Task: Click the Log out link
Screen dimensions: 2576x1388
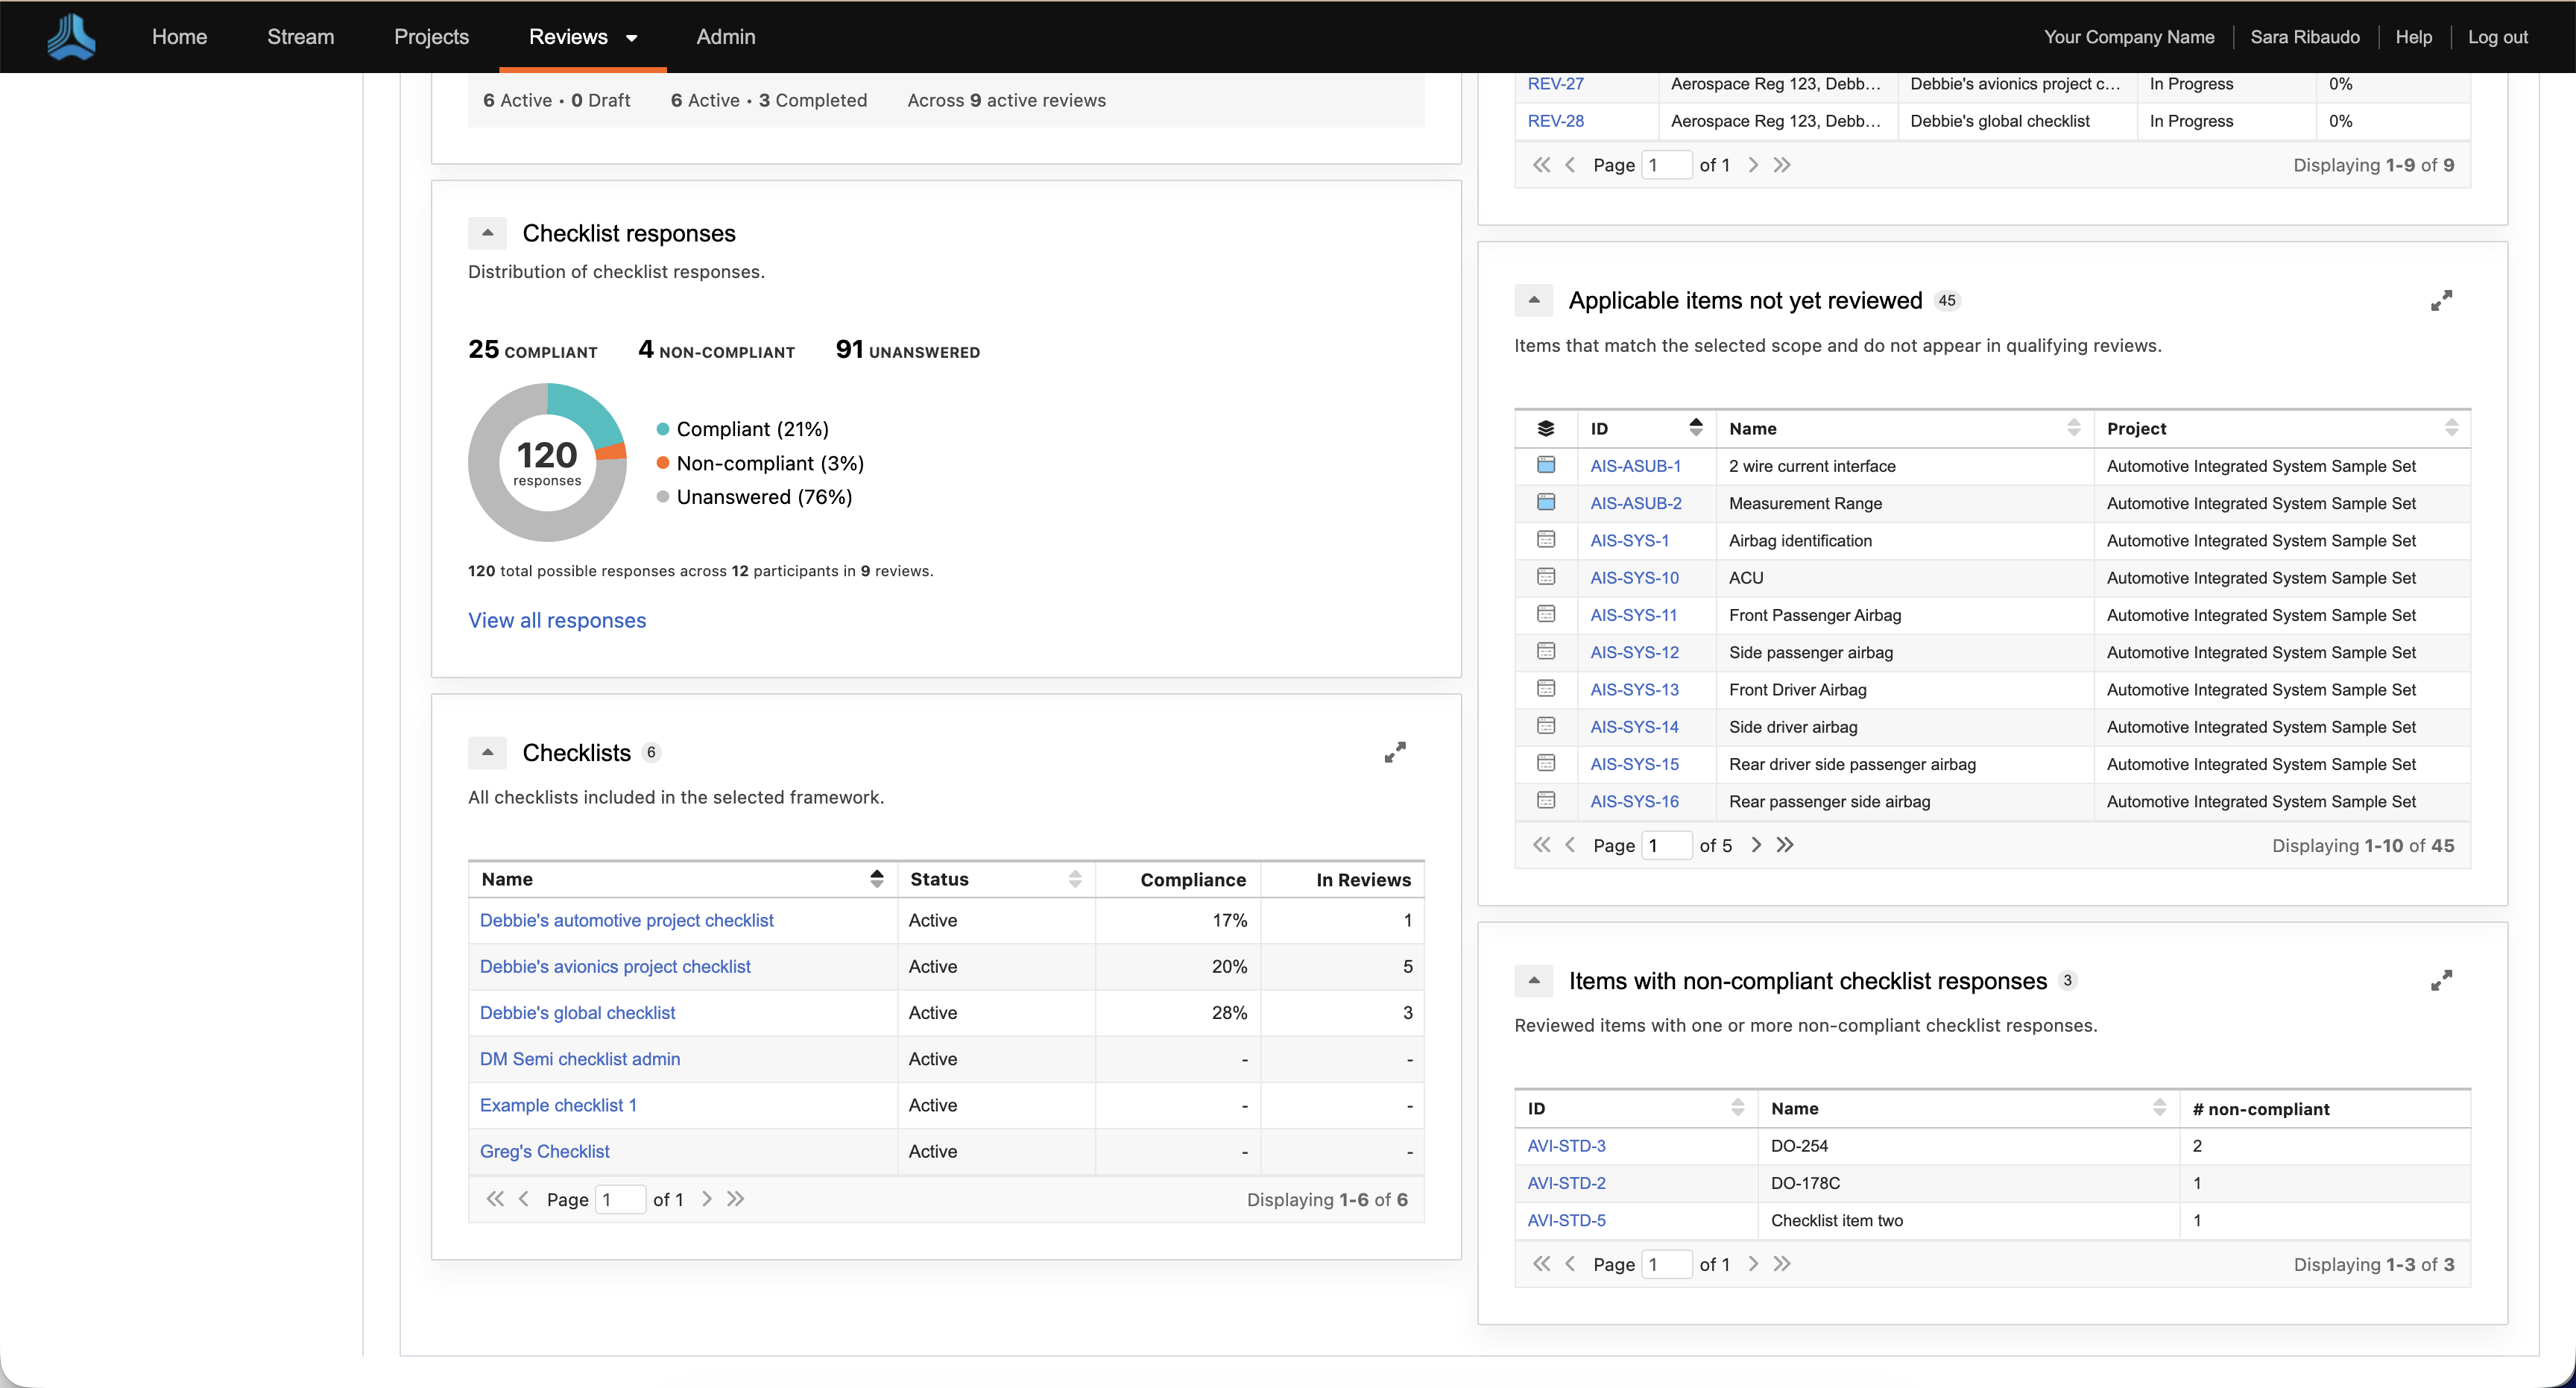Action: tap(2497, 37)
